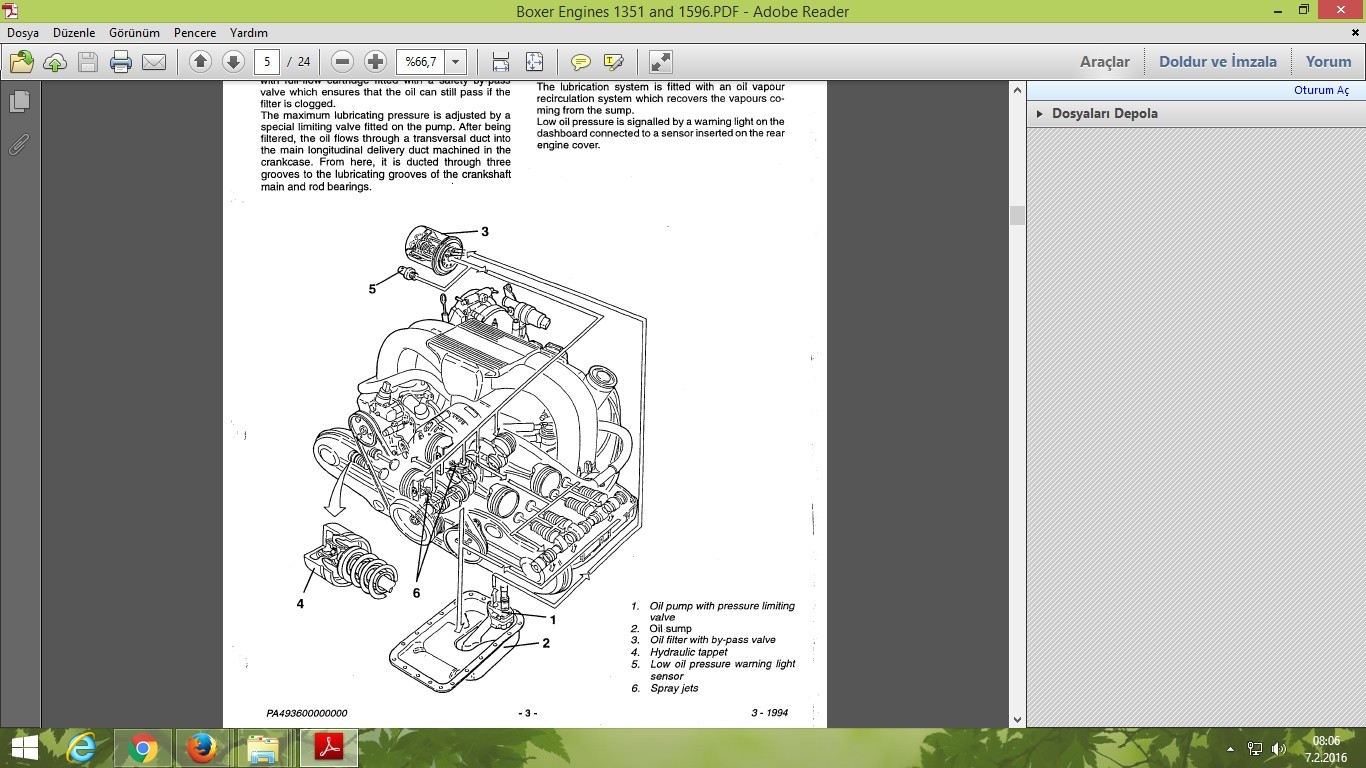Select the fit-width scrolling mode icon
Image resolution: width=1366 pixels, height=768 pixels.
pos(501,62)
